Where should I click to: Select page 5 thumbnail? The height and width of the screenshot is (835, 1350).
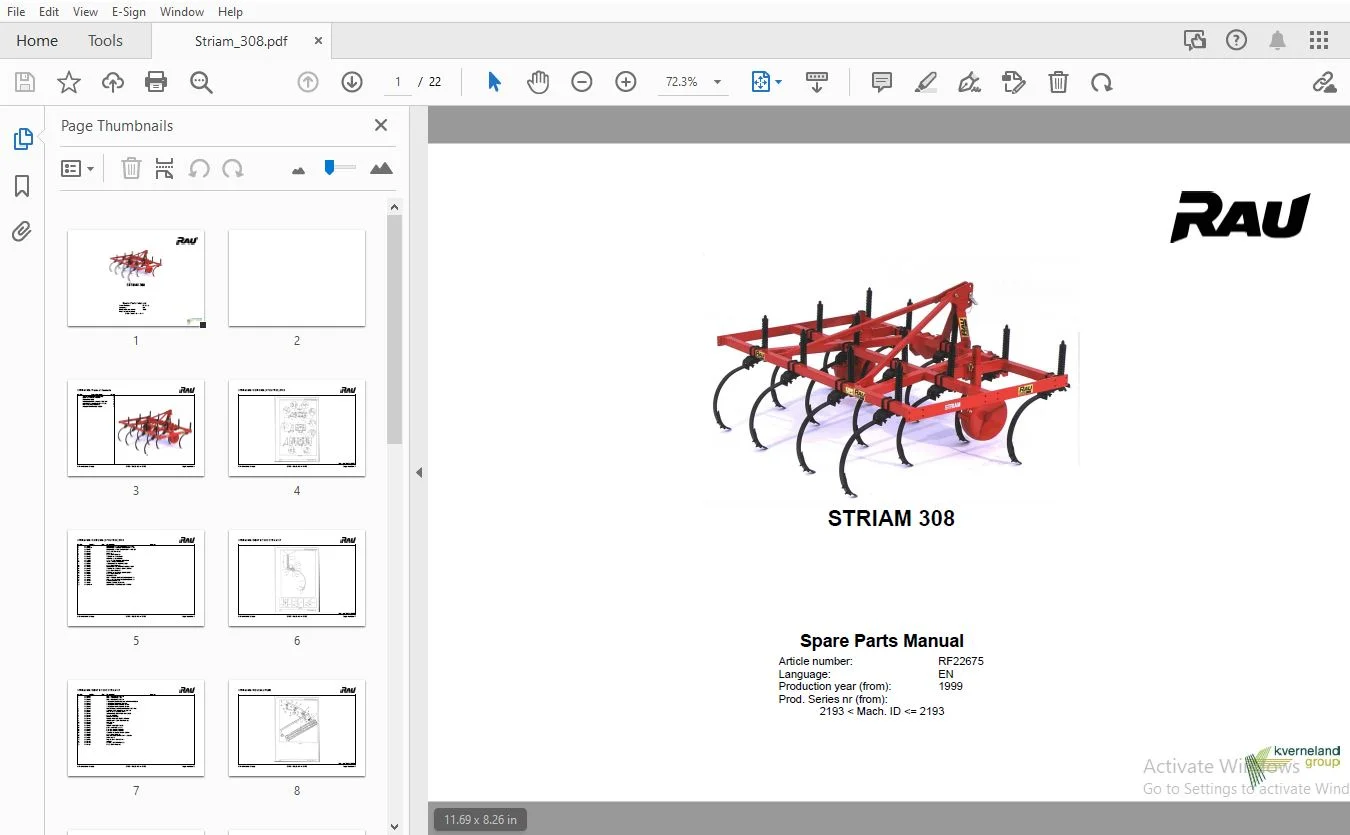[x=136, y=578]
